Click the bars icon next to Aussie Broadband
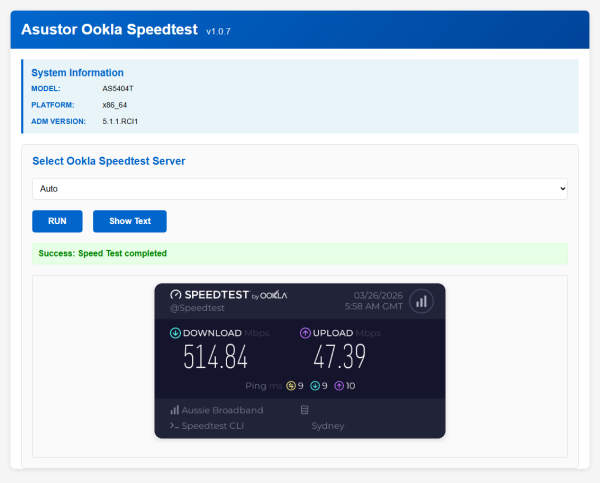 coord(174,410)
